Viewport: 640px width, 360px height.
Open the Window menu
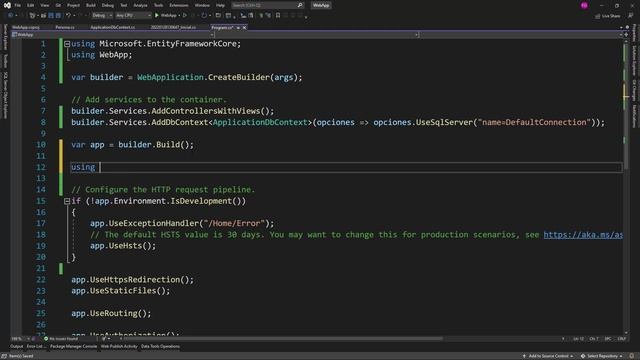[x=202, y=5]
